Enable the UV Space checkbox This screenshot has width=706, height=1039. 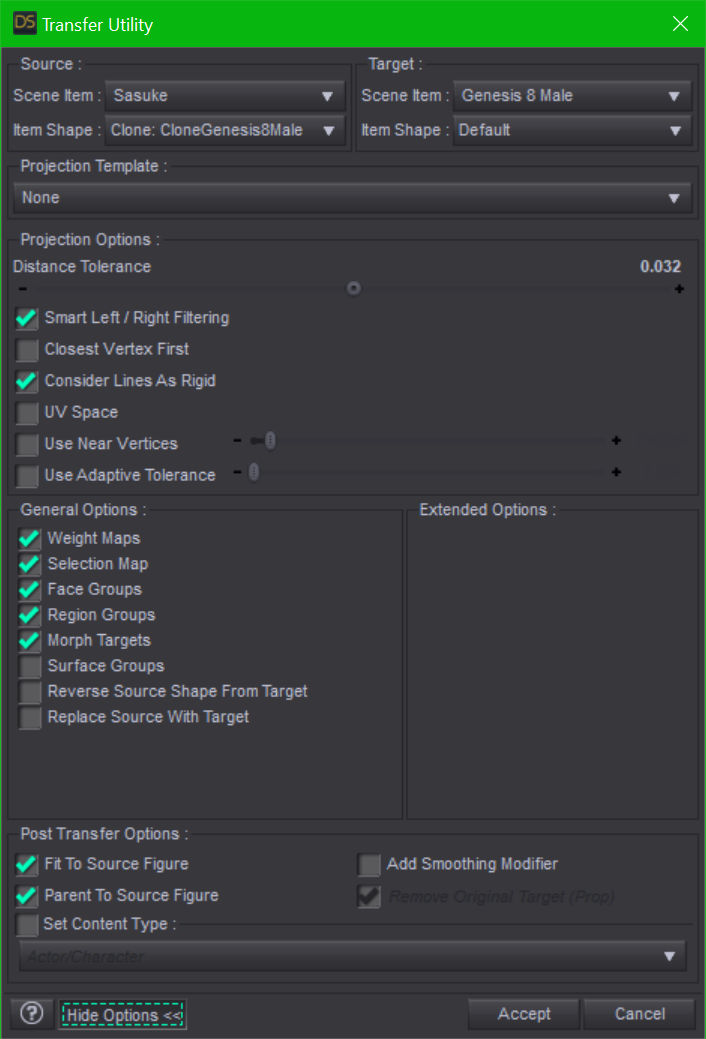click(27, 413)
